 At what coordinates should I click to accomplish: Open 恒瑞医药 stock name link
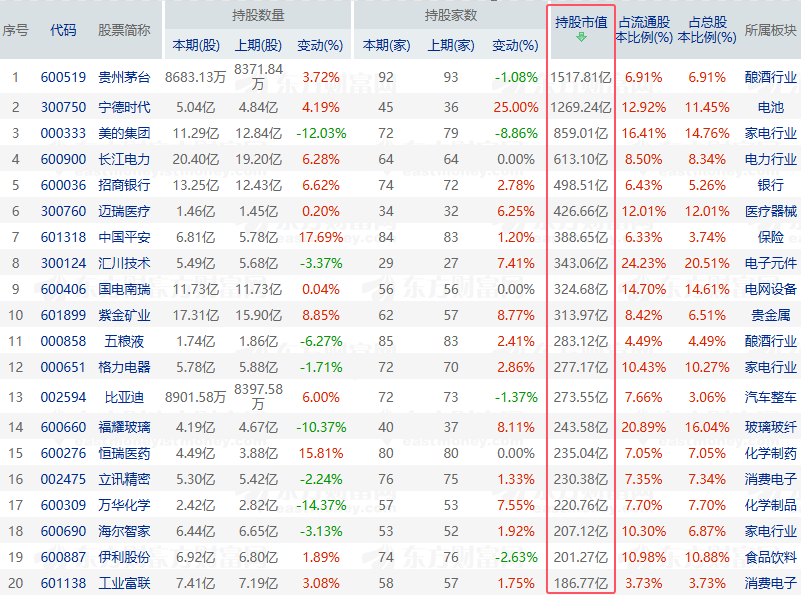pos(124,454)
